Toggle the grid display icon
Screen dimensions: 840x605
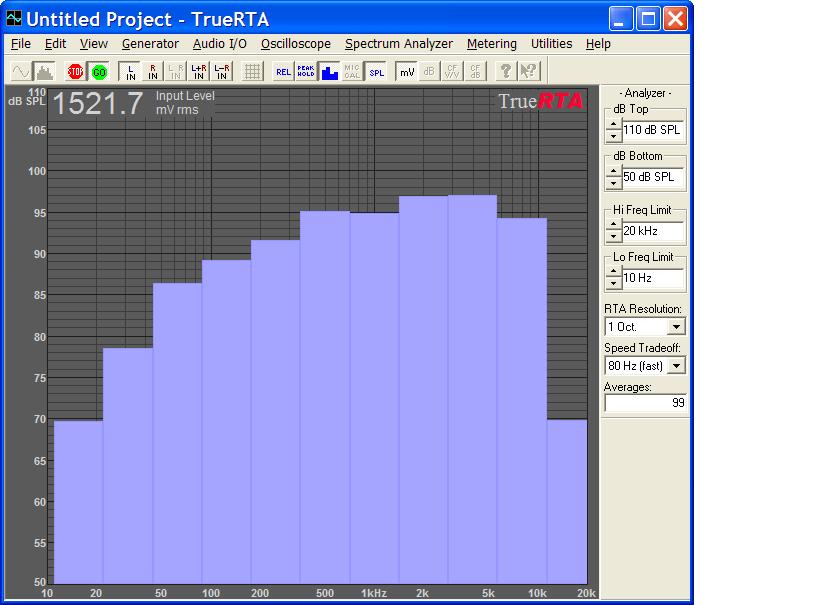click(252, 71)
